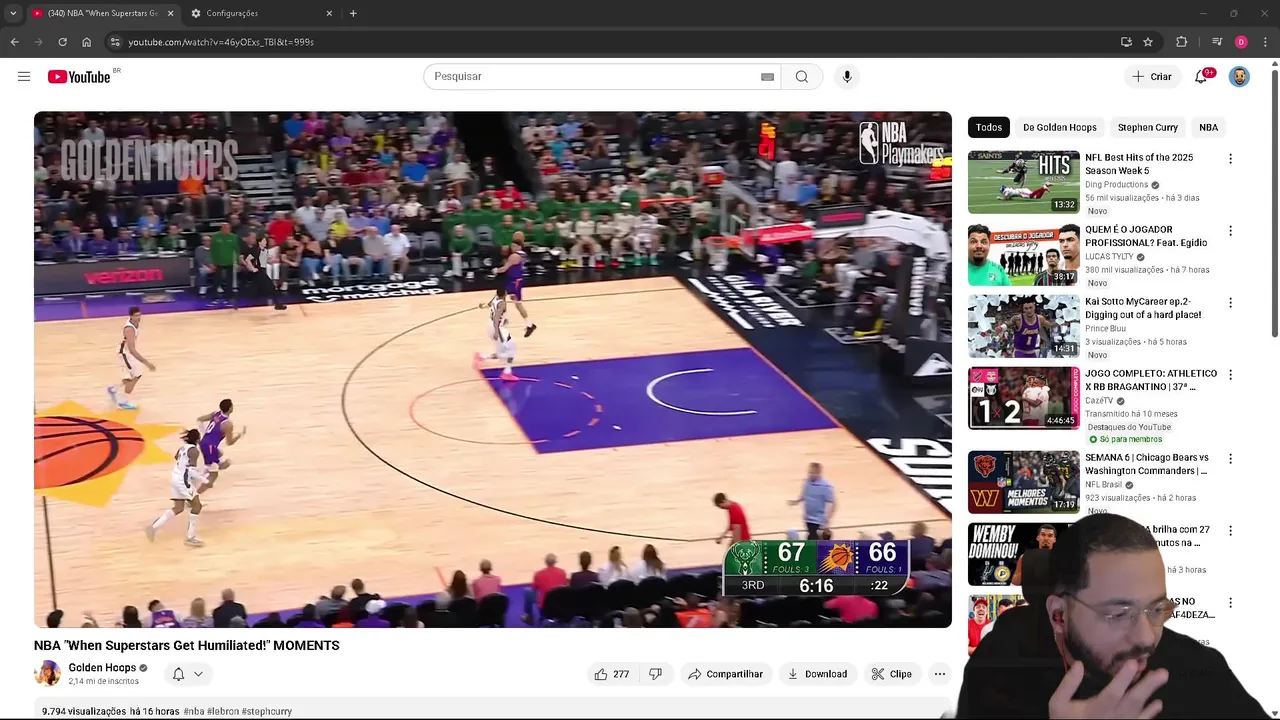The width and height of the screenshot is (1280, 720).
Task: Open subscription notification bell dropdown
Action: [188, 674]
